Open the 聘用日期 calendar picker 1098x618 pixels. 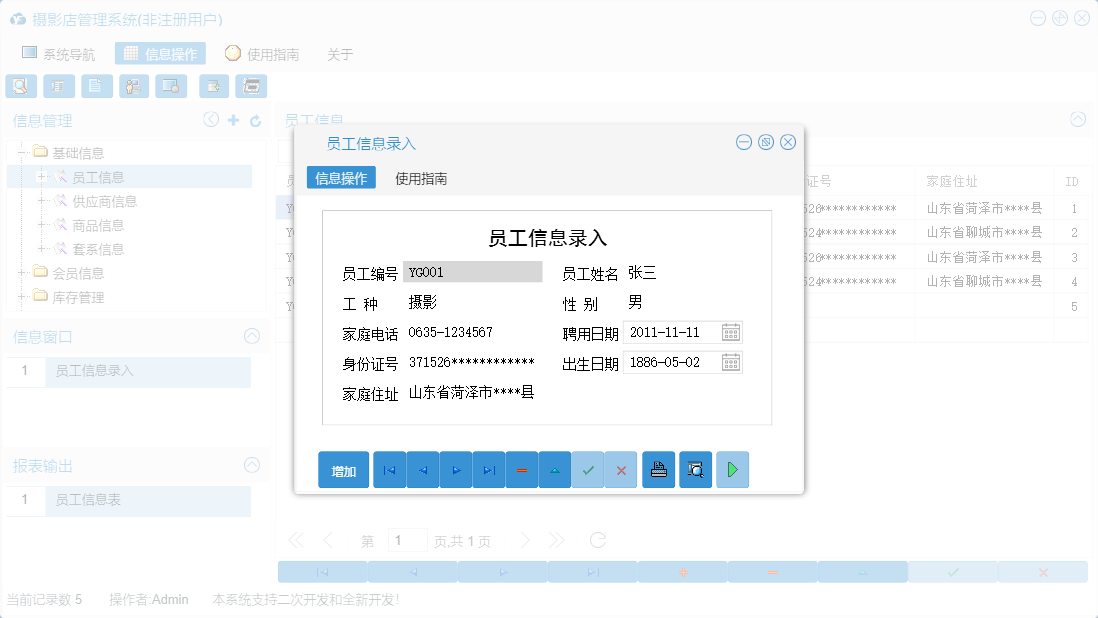pyautogui.click(x=730, y=332)
